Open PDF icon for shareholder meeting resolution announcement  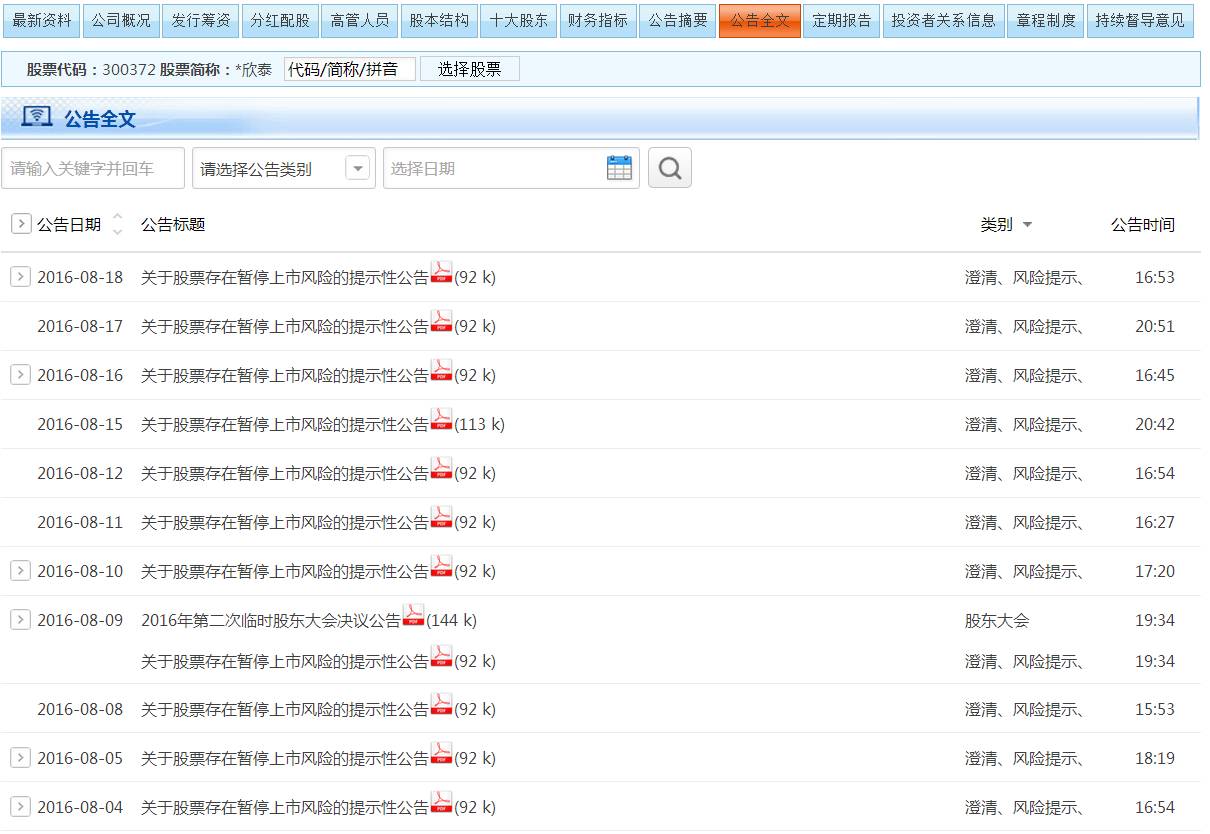click(x=413, y=617)
